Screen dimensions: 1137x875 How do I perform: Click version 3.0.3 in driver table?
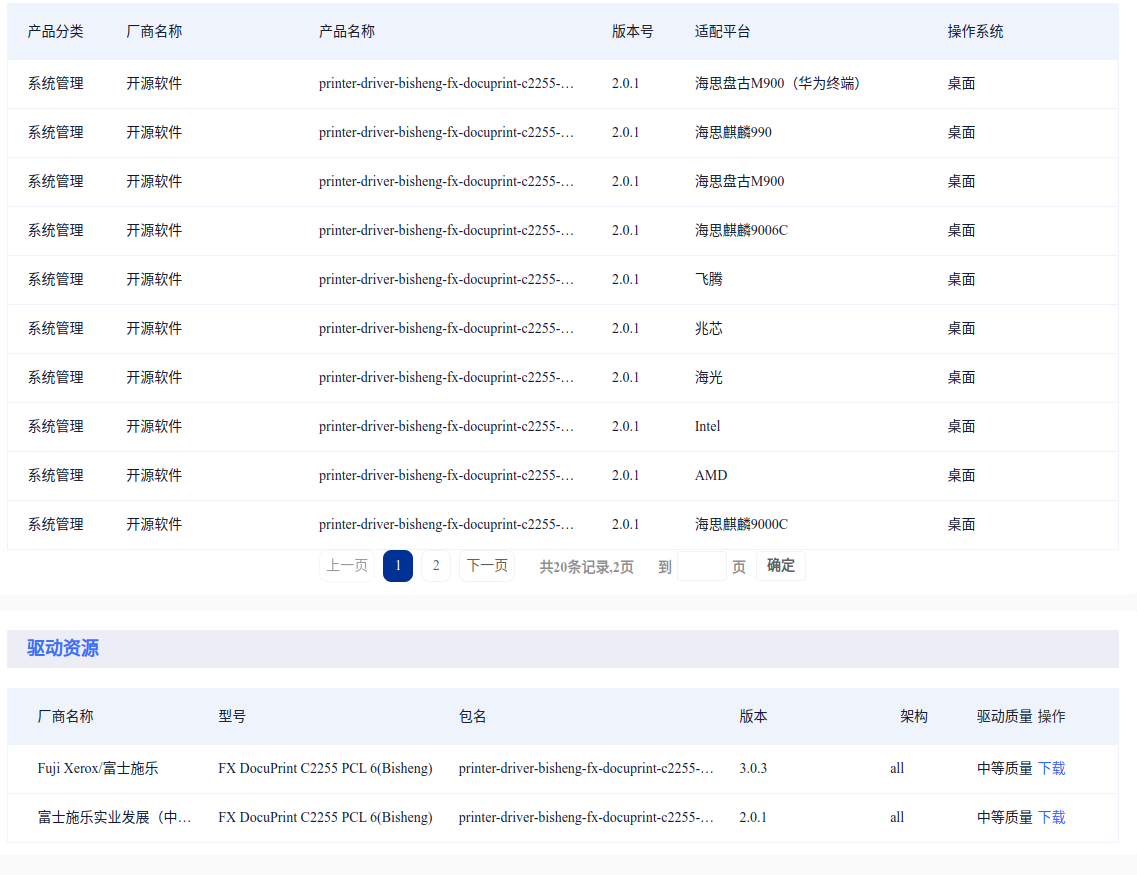click(x=753, y=768)
